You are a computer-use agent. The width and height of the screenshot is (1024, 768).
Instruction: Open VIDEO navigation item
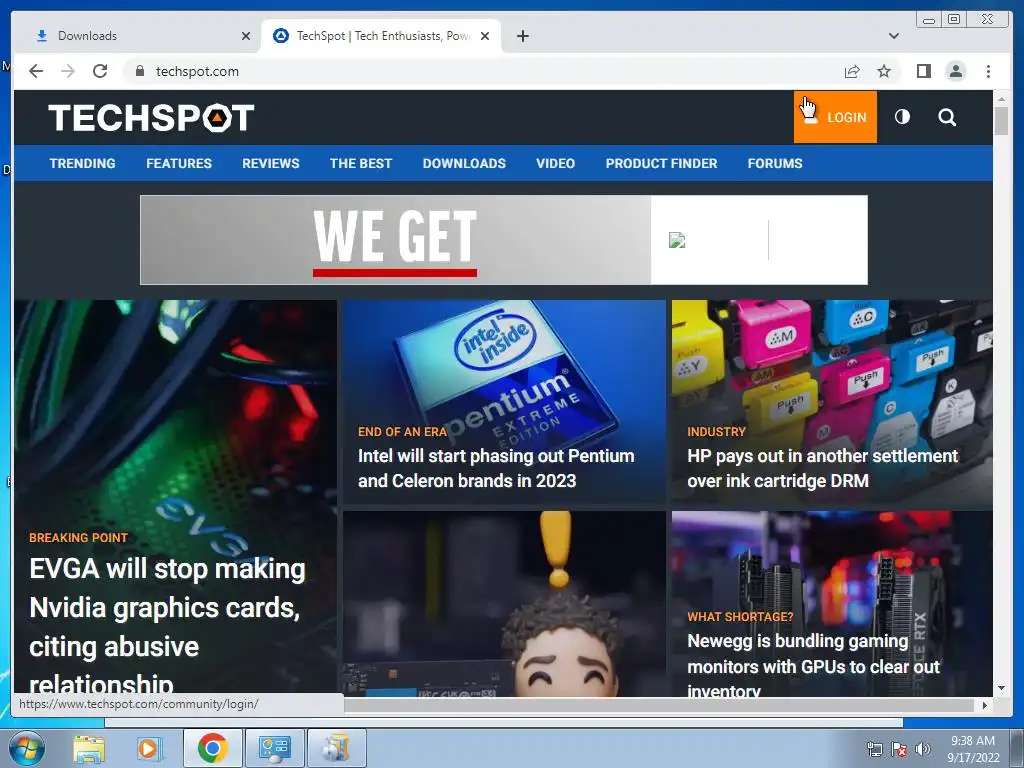point(555,163)
